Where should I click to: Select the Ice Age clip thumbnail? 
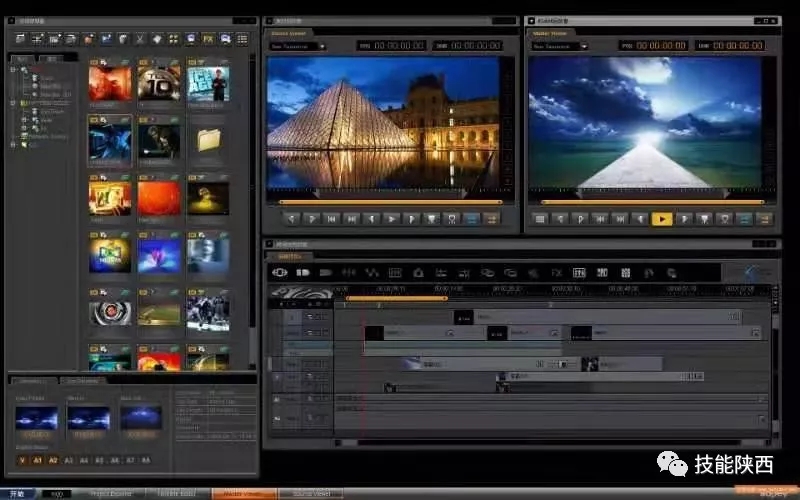[x=208, y=84]
